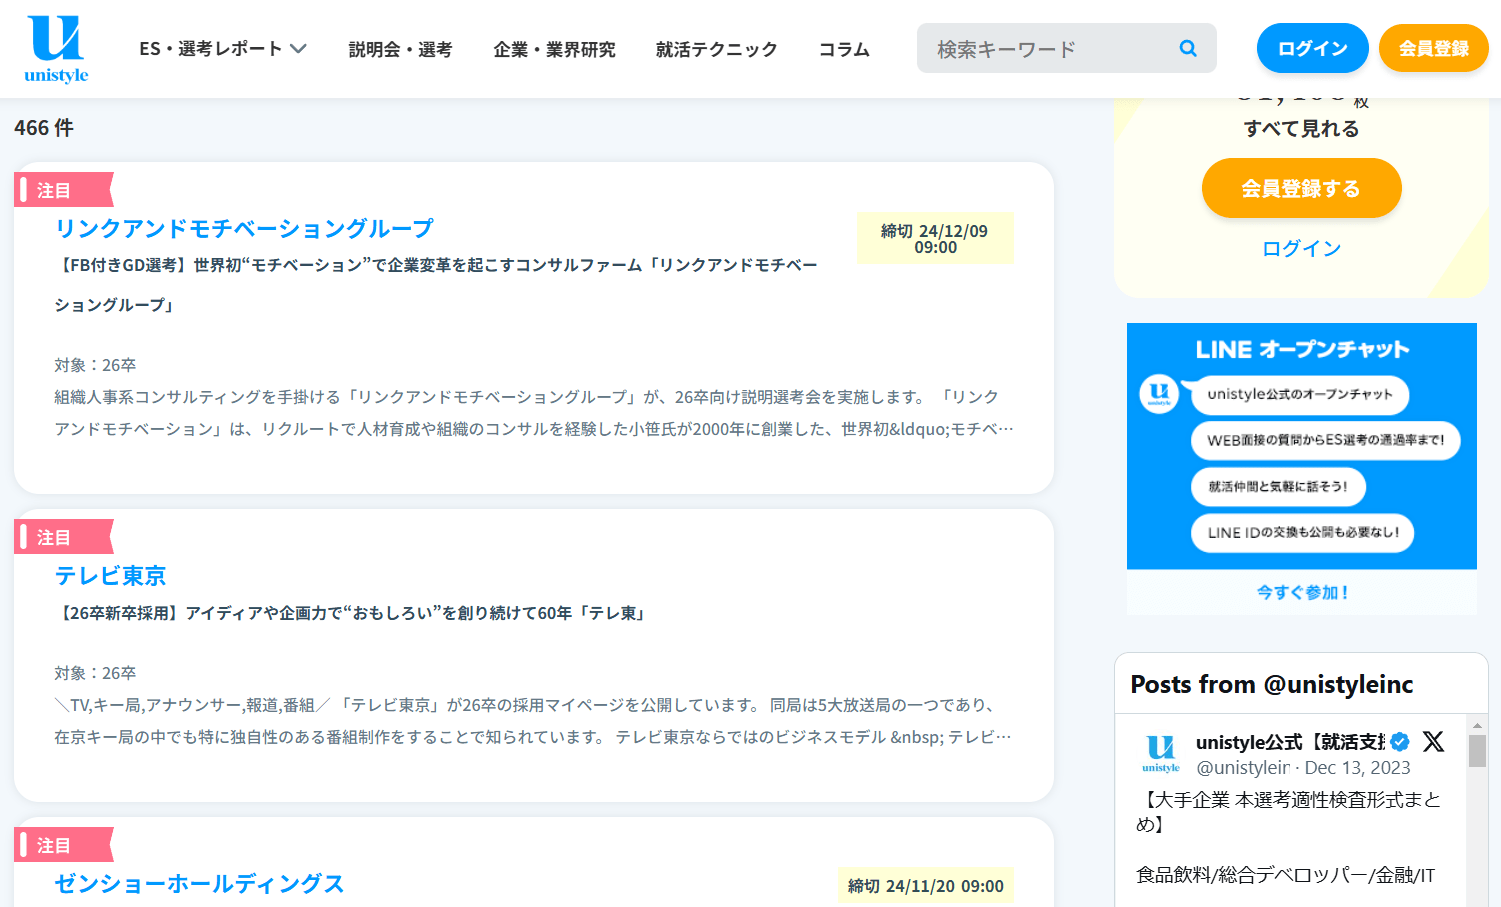Click the unistyle logo in header
This screenshot has width=1501, height=907.
tap(56, 49)
